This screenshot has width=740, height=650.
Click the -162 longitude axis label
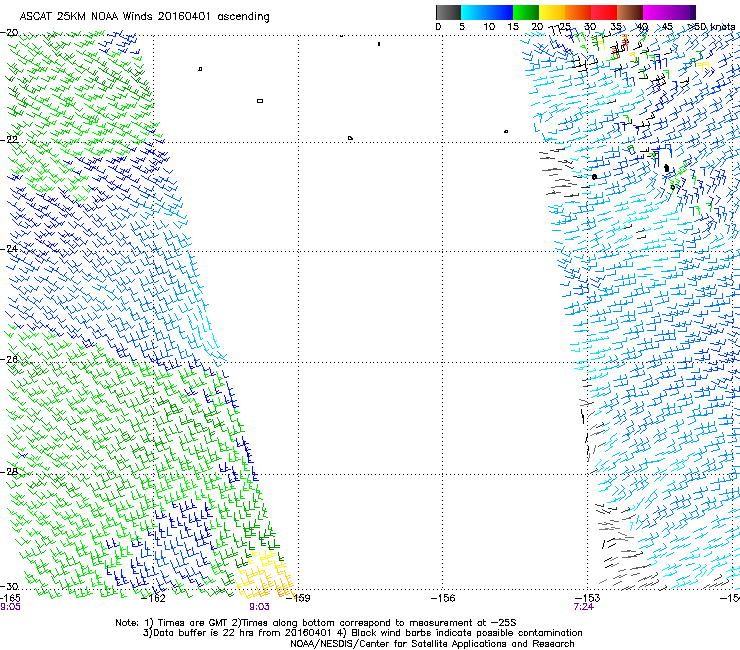tap(153, 598)
